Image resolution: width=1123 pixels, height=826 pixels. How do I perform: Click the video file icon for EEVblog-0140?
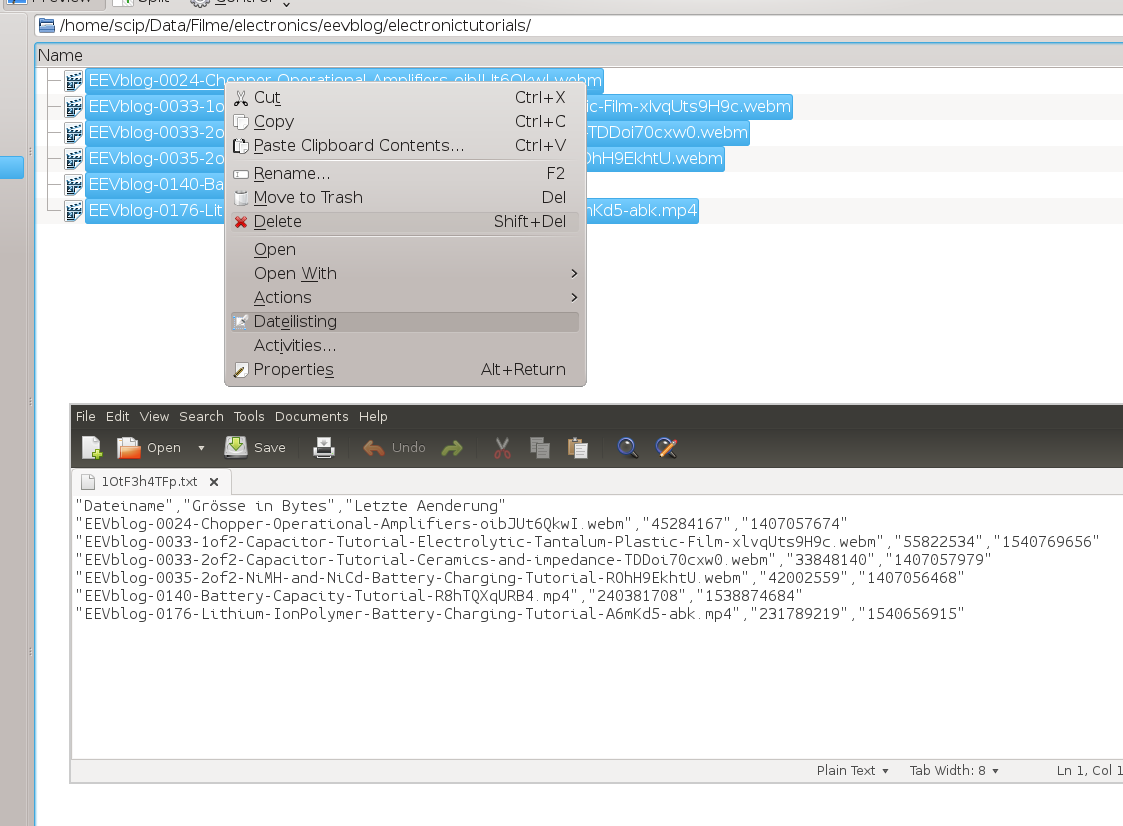[73, 185]
